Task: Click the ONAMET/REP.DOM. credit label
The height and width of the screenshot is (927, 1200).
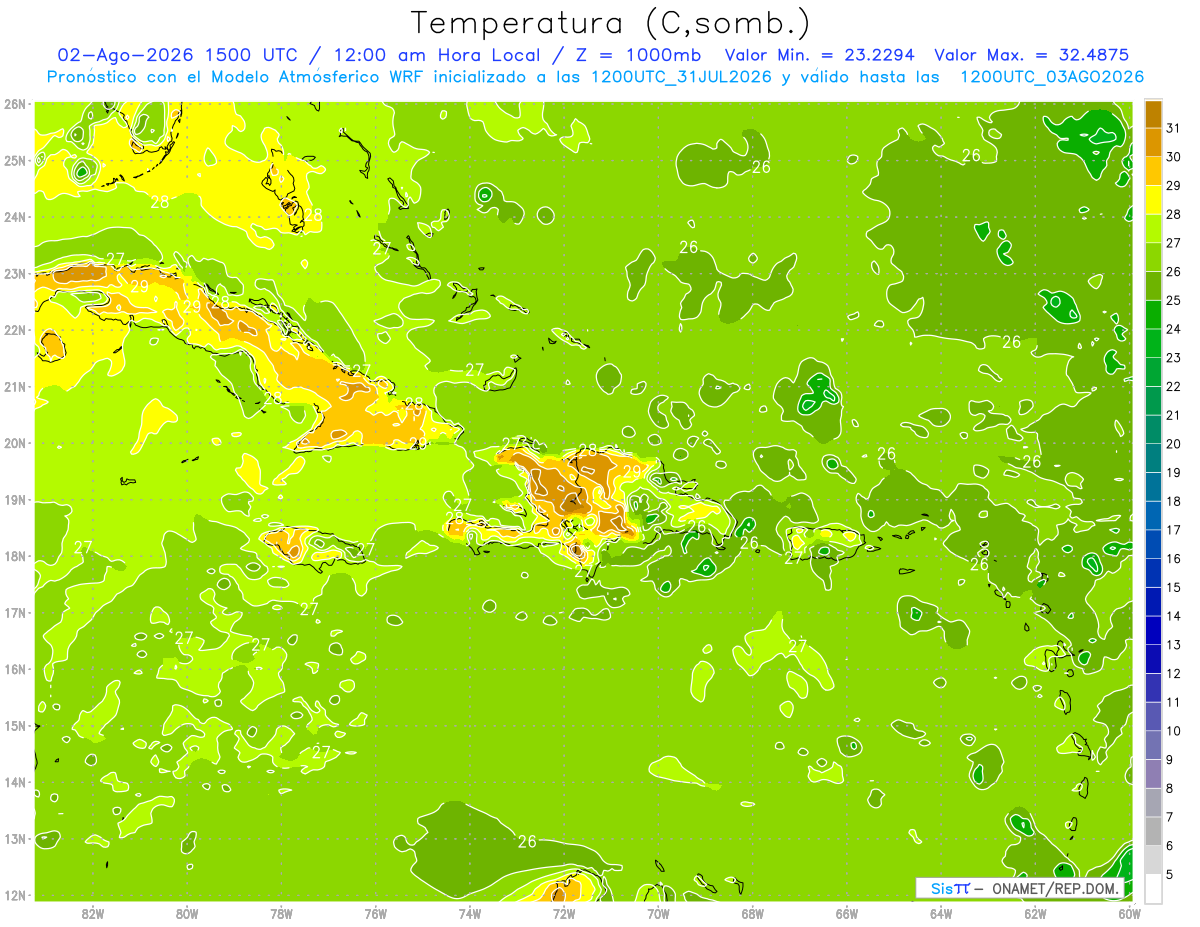Action: tap(1055, 888)
